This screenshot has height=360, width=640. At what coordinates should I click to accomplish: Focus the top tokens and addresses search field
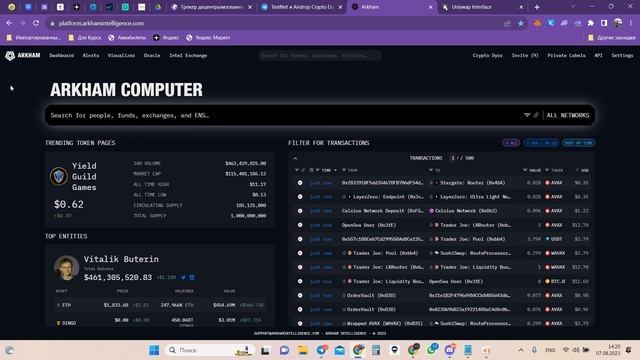(320, 55)
